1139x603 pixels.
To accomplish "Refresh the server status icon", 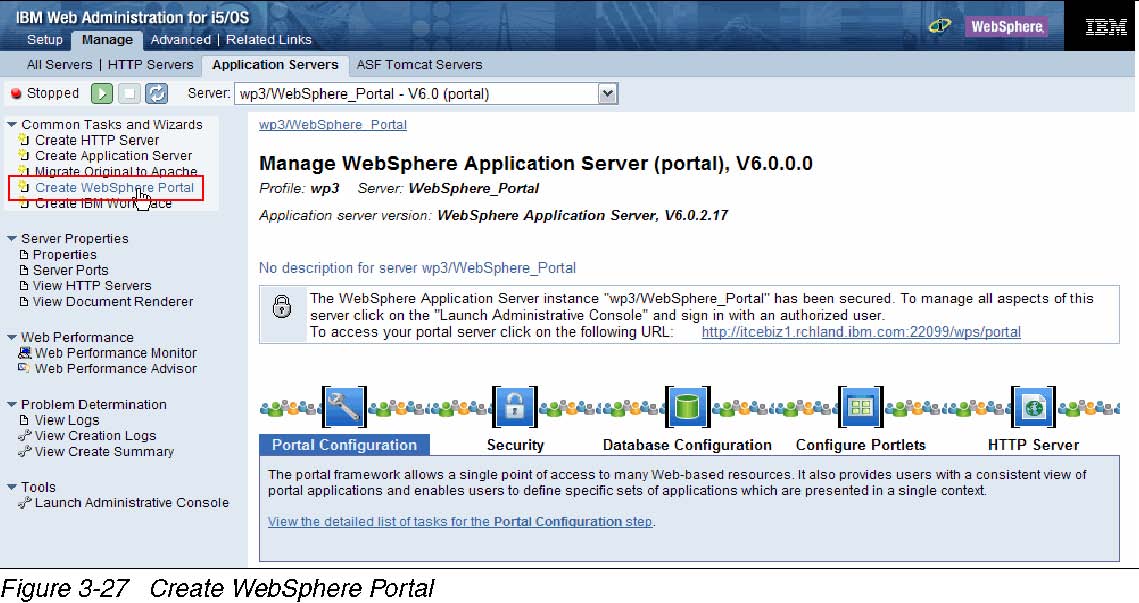I will 157,94.
